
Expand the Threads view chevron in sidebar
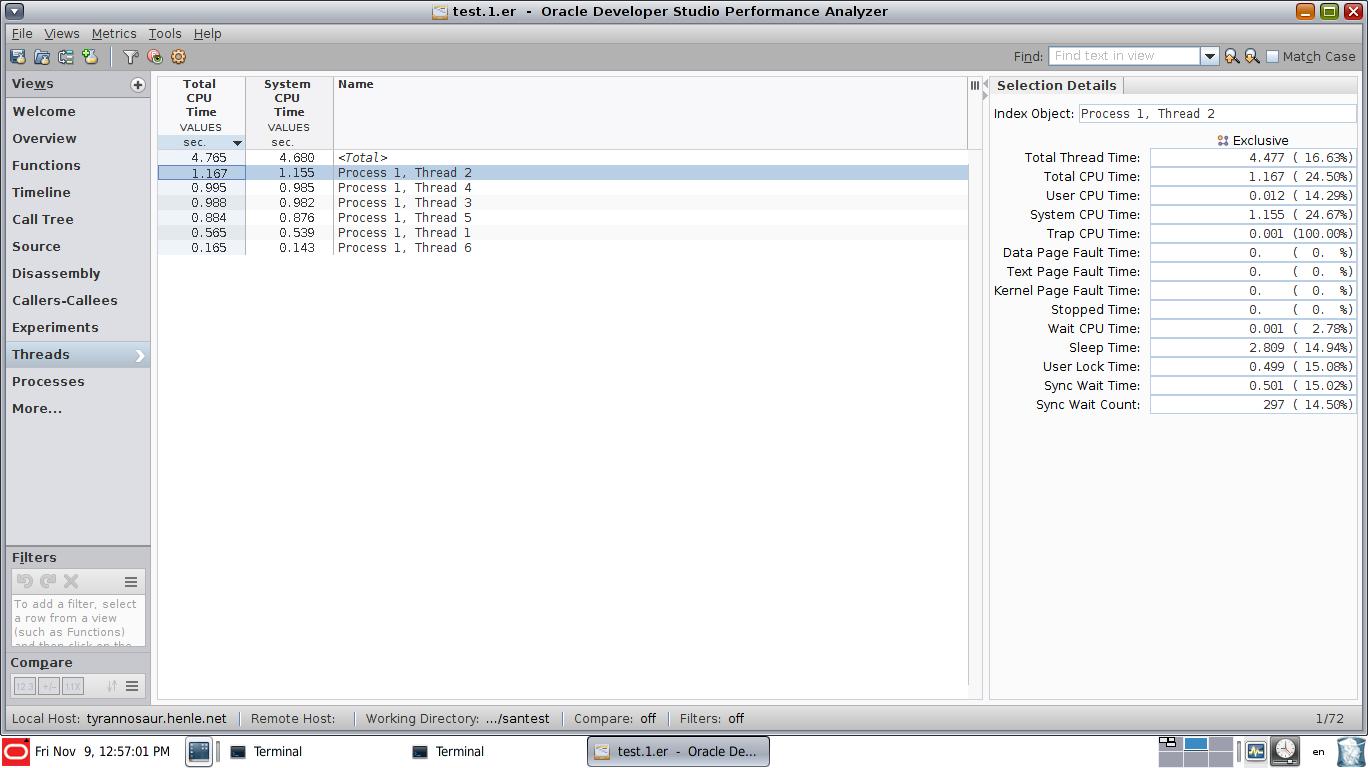pyautogui.click(x=139, y=355)
